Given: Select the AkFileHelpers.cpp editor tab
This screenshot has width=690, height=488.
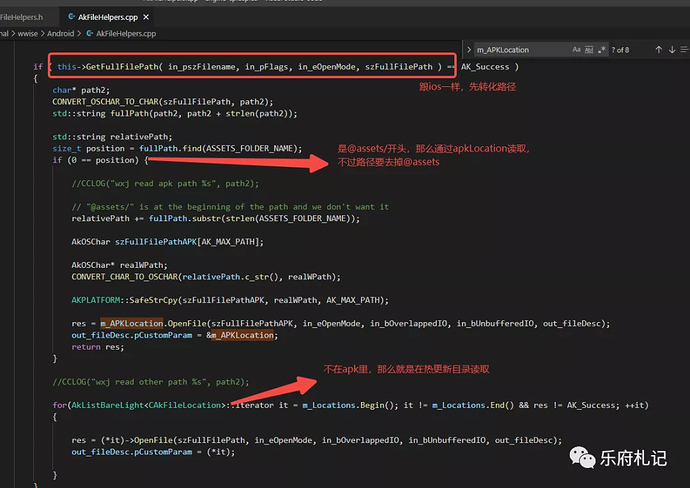Looking at the screenshot, I should 107,17.
